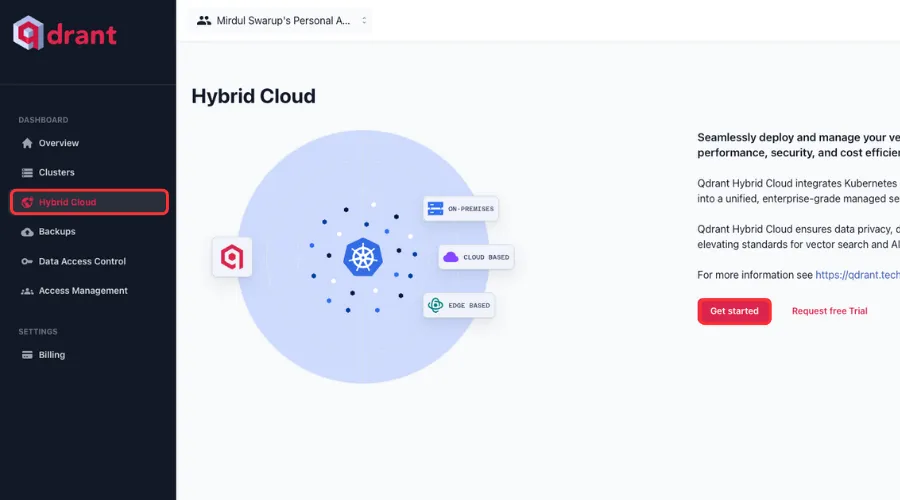Click the EDGE BASED label text
Viewport: 900px width, 500px height.
pyautogui.click(x=469, y=305)
